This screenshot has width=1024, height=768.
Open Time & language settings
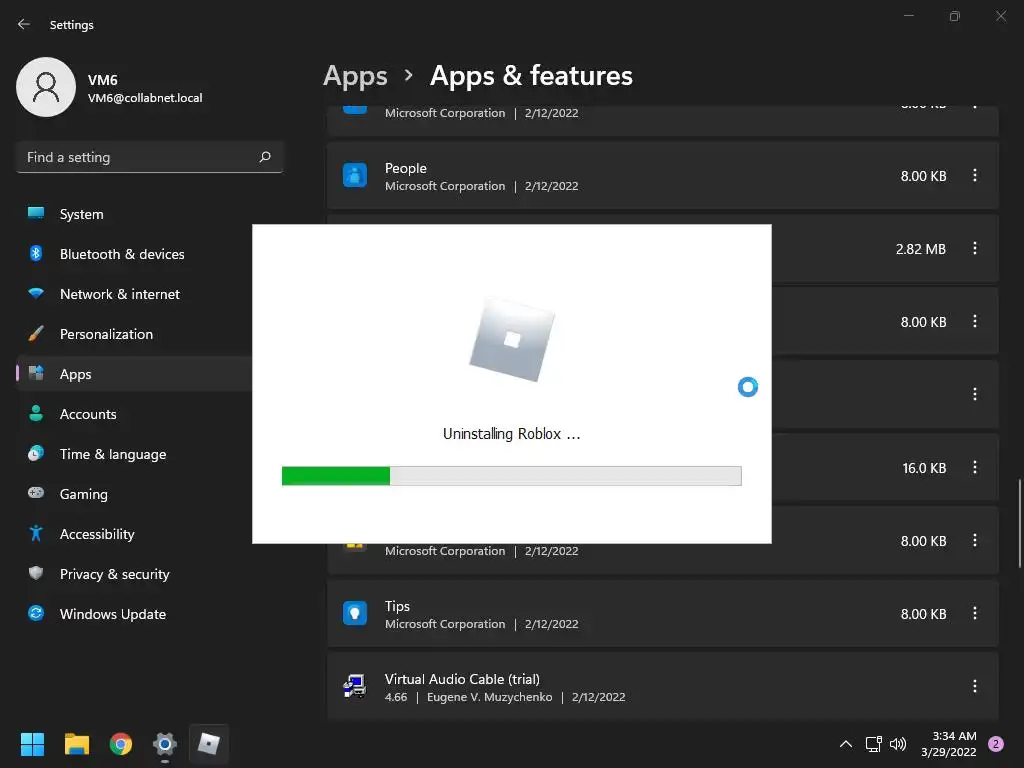134,454
